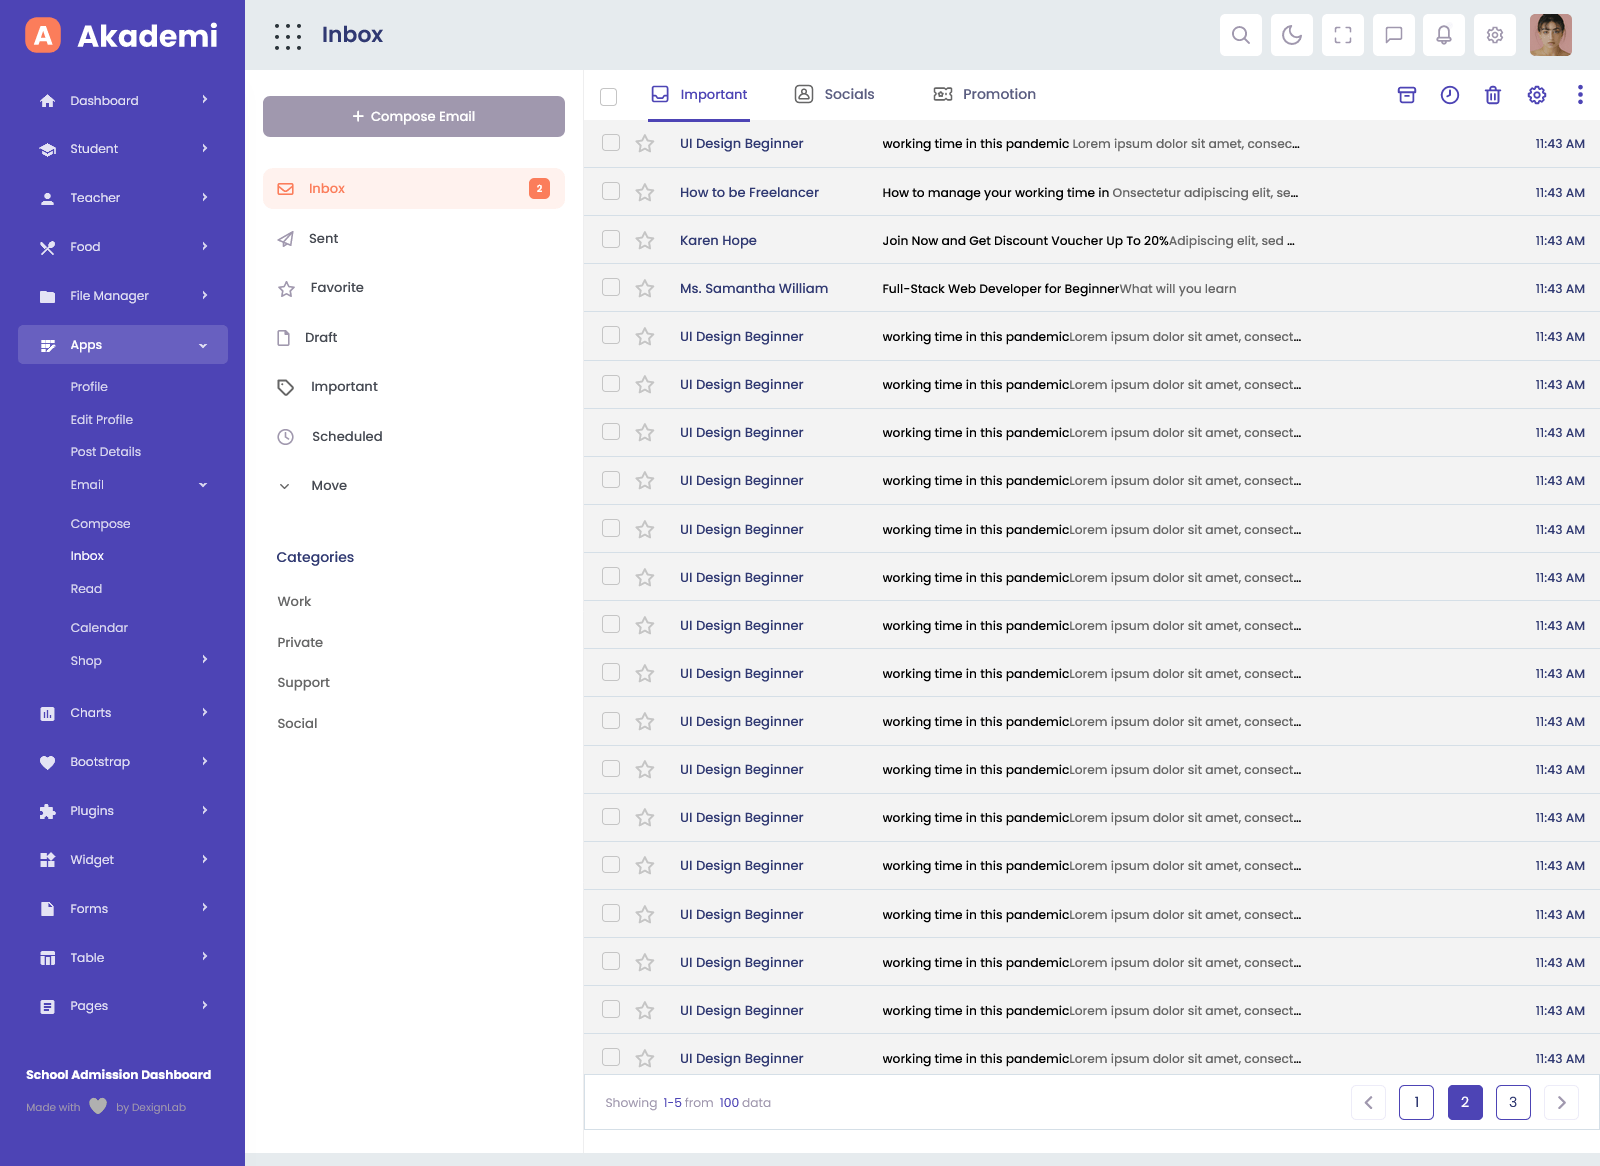
Task: Toggle dark mode with the moon icon
Action: 1291,35
